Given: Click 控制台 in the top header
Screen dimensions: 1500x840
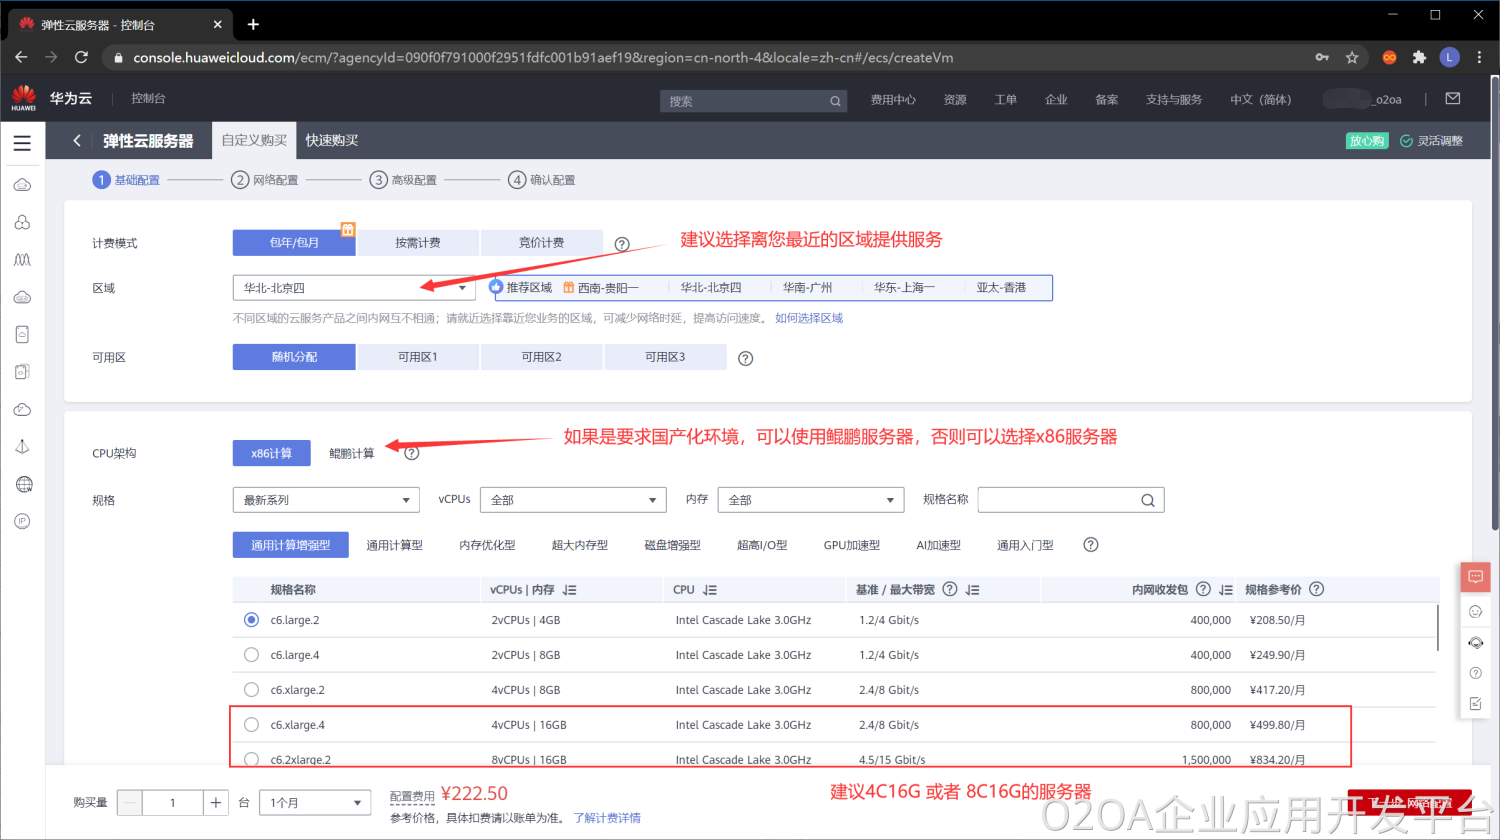Looking at the screenshot, I should pos(148,98).
